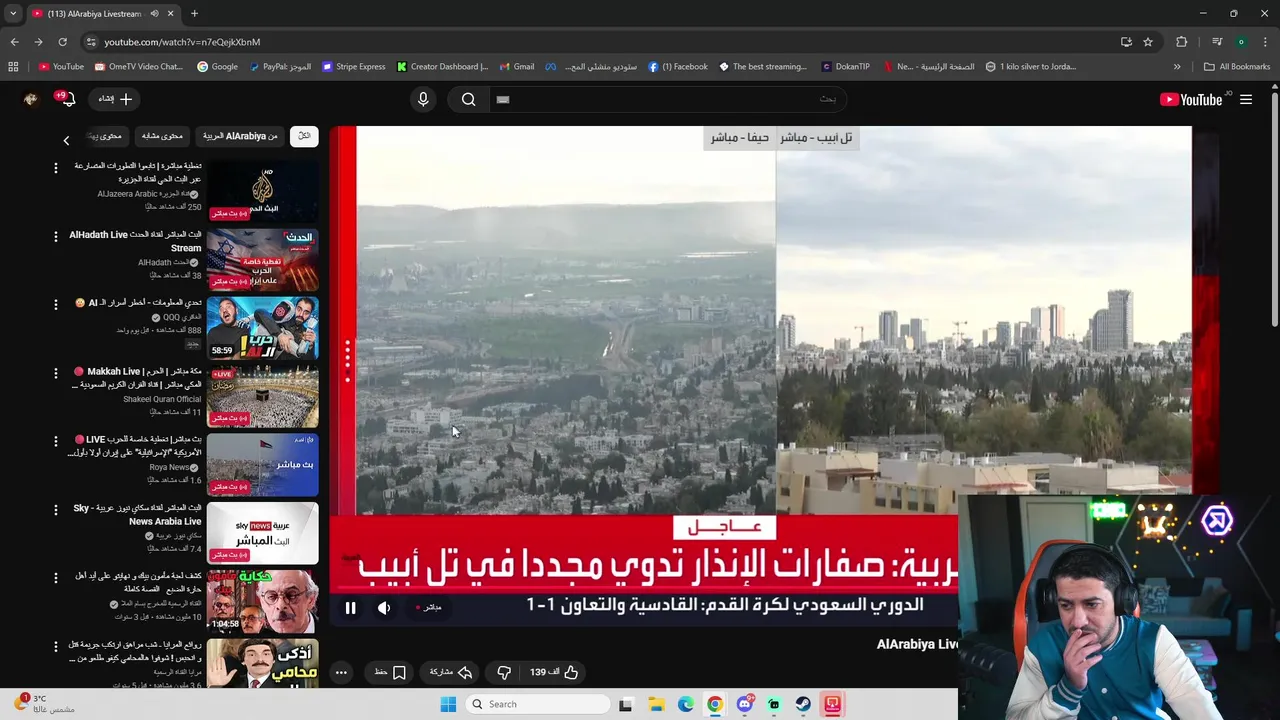This screenshot has height=720, width=1280.
Task: Open a new browser tab
Action: pyautogui.click(x=194, y=14)
